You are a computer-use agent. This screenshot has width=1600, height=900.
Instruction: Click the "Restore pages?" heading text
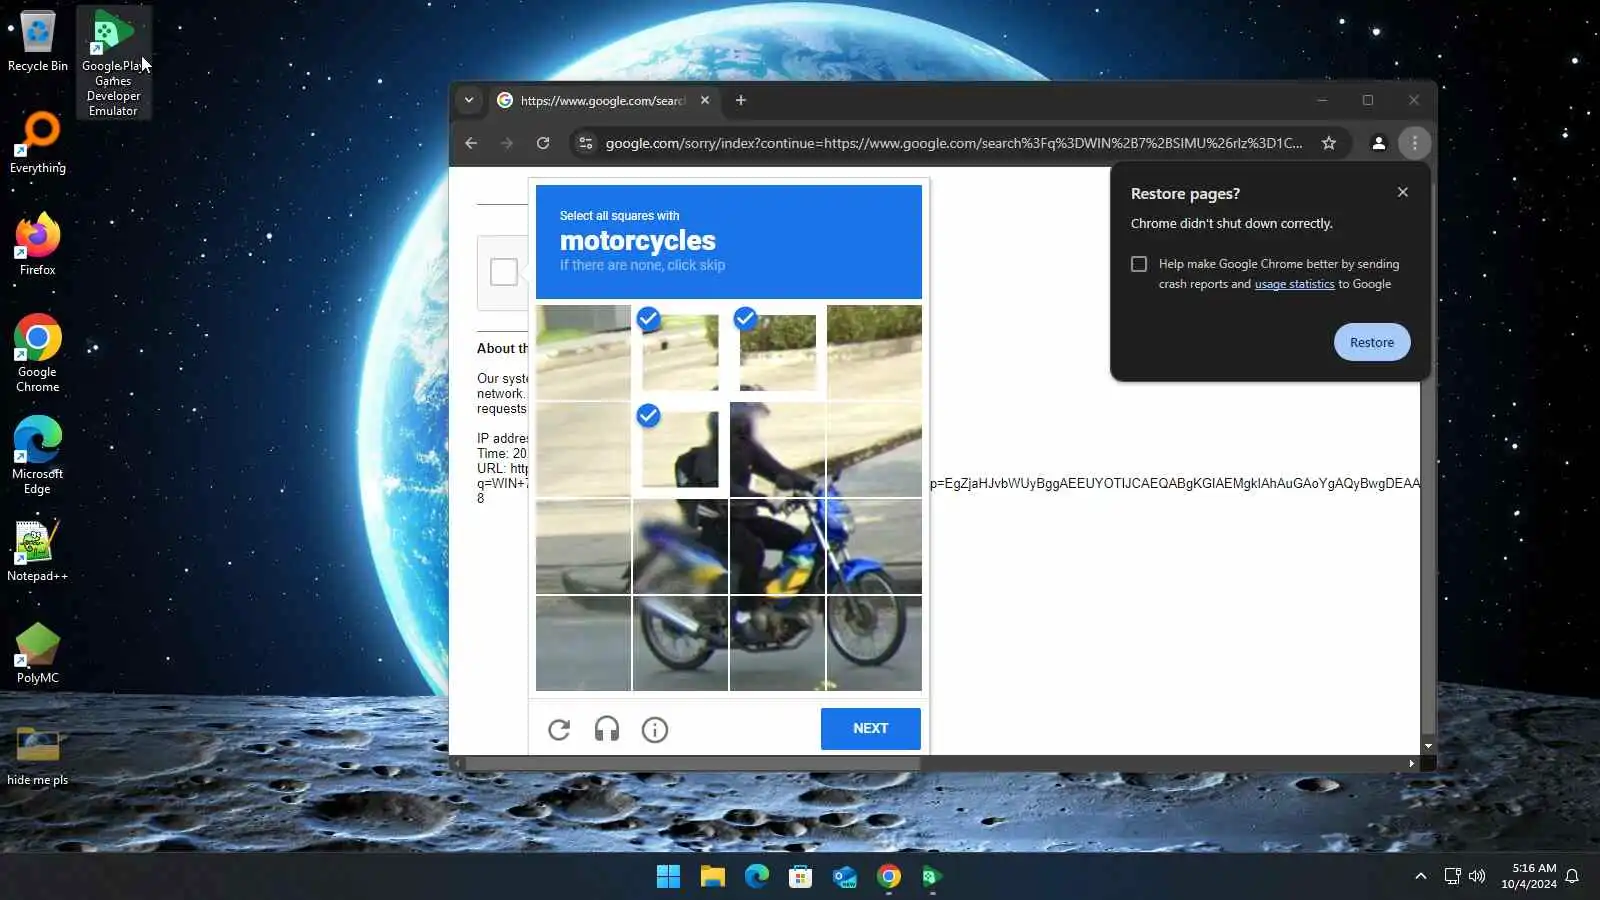tap(1185, 194)
